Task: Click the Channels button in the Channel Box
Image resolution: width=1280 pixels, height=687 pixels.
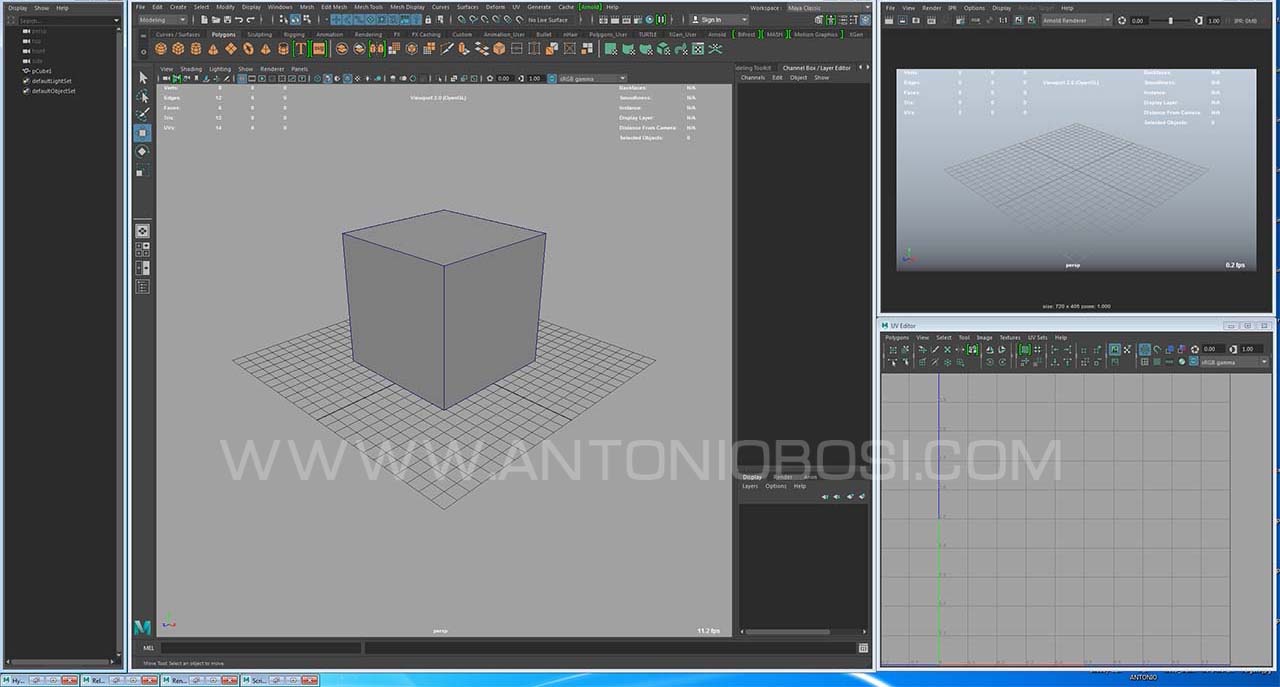Action: [753, 77]
